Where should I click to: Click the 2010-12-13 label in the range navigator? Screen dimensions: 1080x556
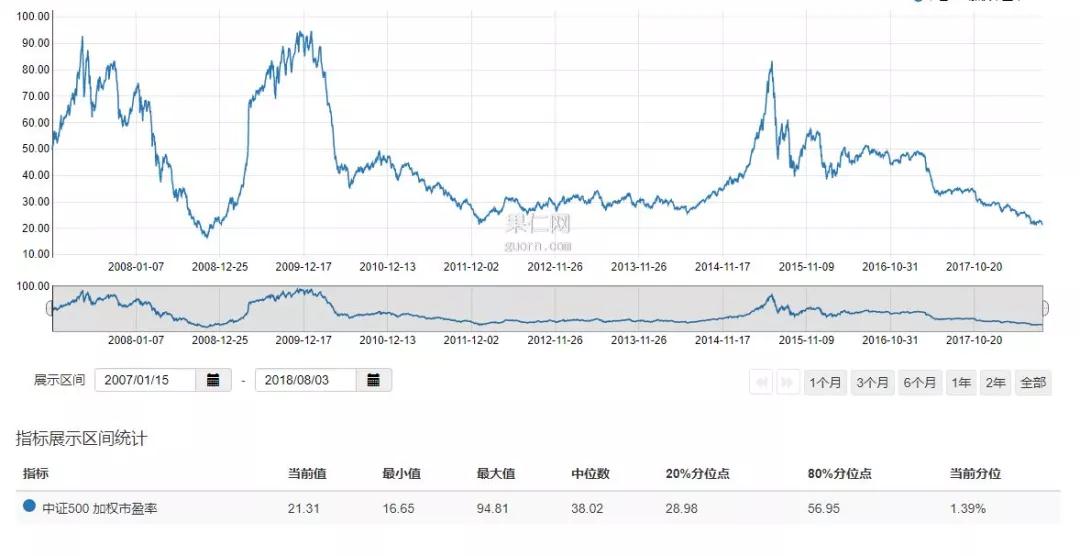(387, 340)
